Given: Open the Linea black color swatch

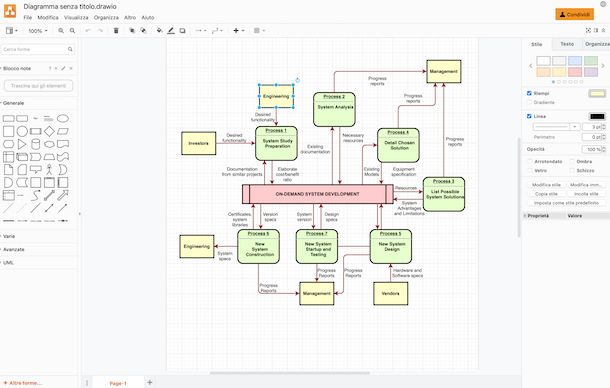Looking at the screenshot, I should pyautogui.click(x=597, y=116).
